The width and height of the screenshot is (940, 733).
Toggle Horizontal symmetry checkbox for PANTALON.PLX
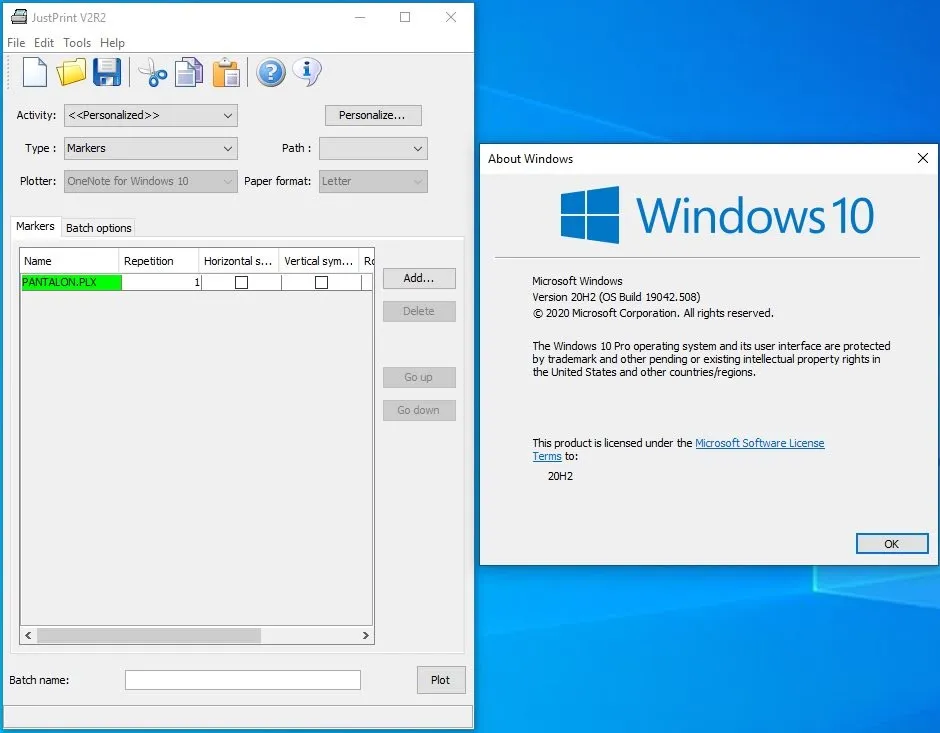tap(241, 283)
